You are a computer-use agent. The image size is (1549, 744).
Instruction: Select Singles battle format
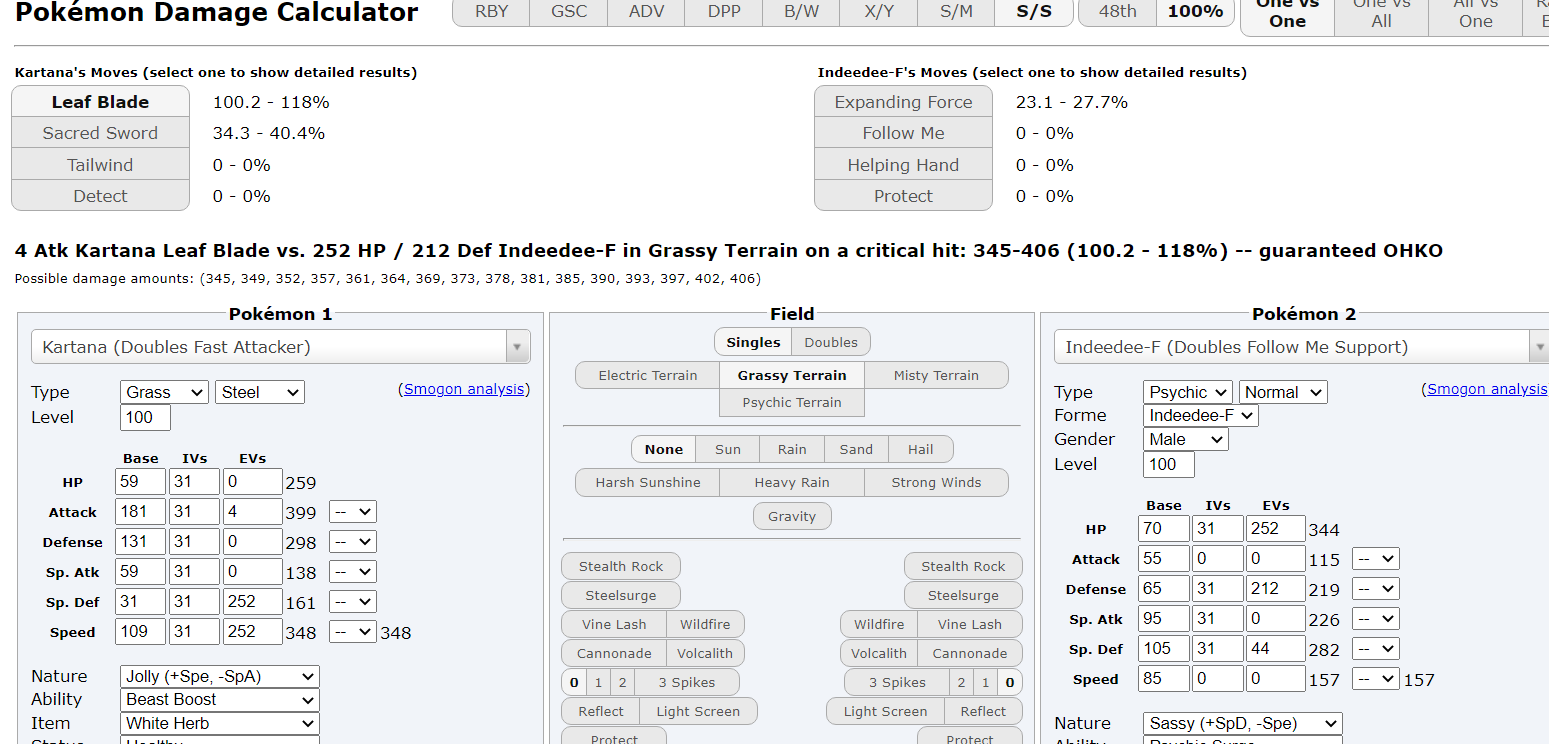(753, 342)
